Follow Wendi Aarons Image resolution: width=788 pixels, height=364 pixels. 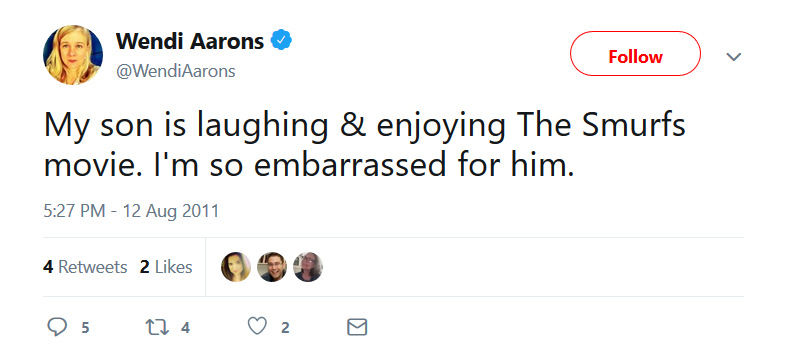[x=635, y=54]
